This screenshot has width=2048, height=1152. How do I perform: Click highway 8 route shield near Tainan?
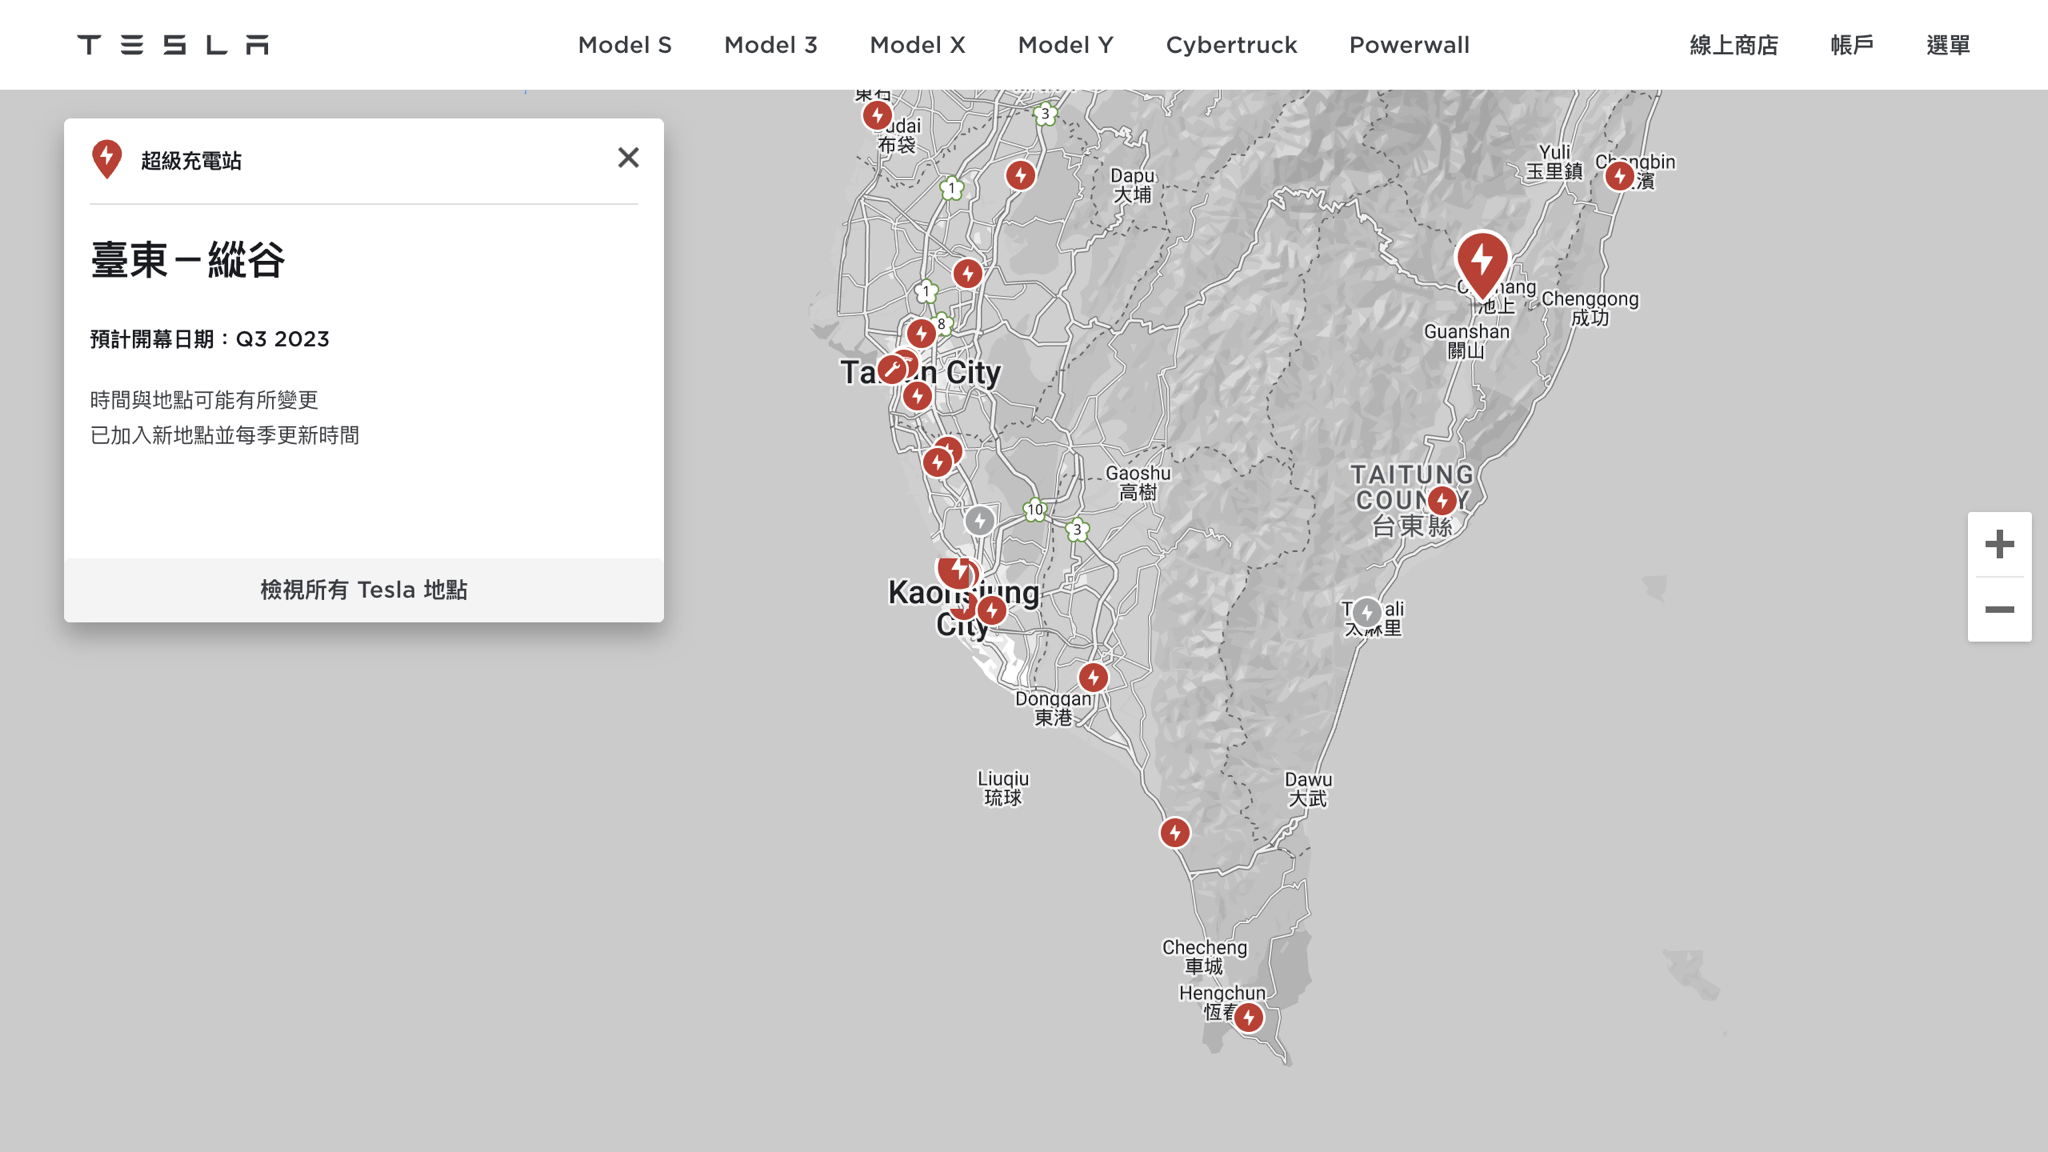click(x=941, y=324)
